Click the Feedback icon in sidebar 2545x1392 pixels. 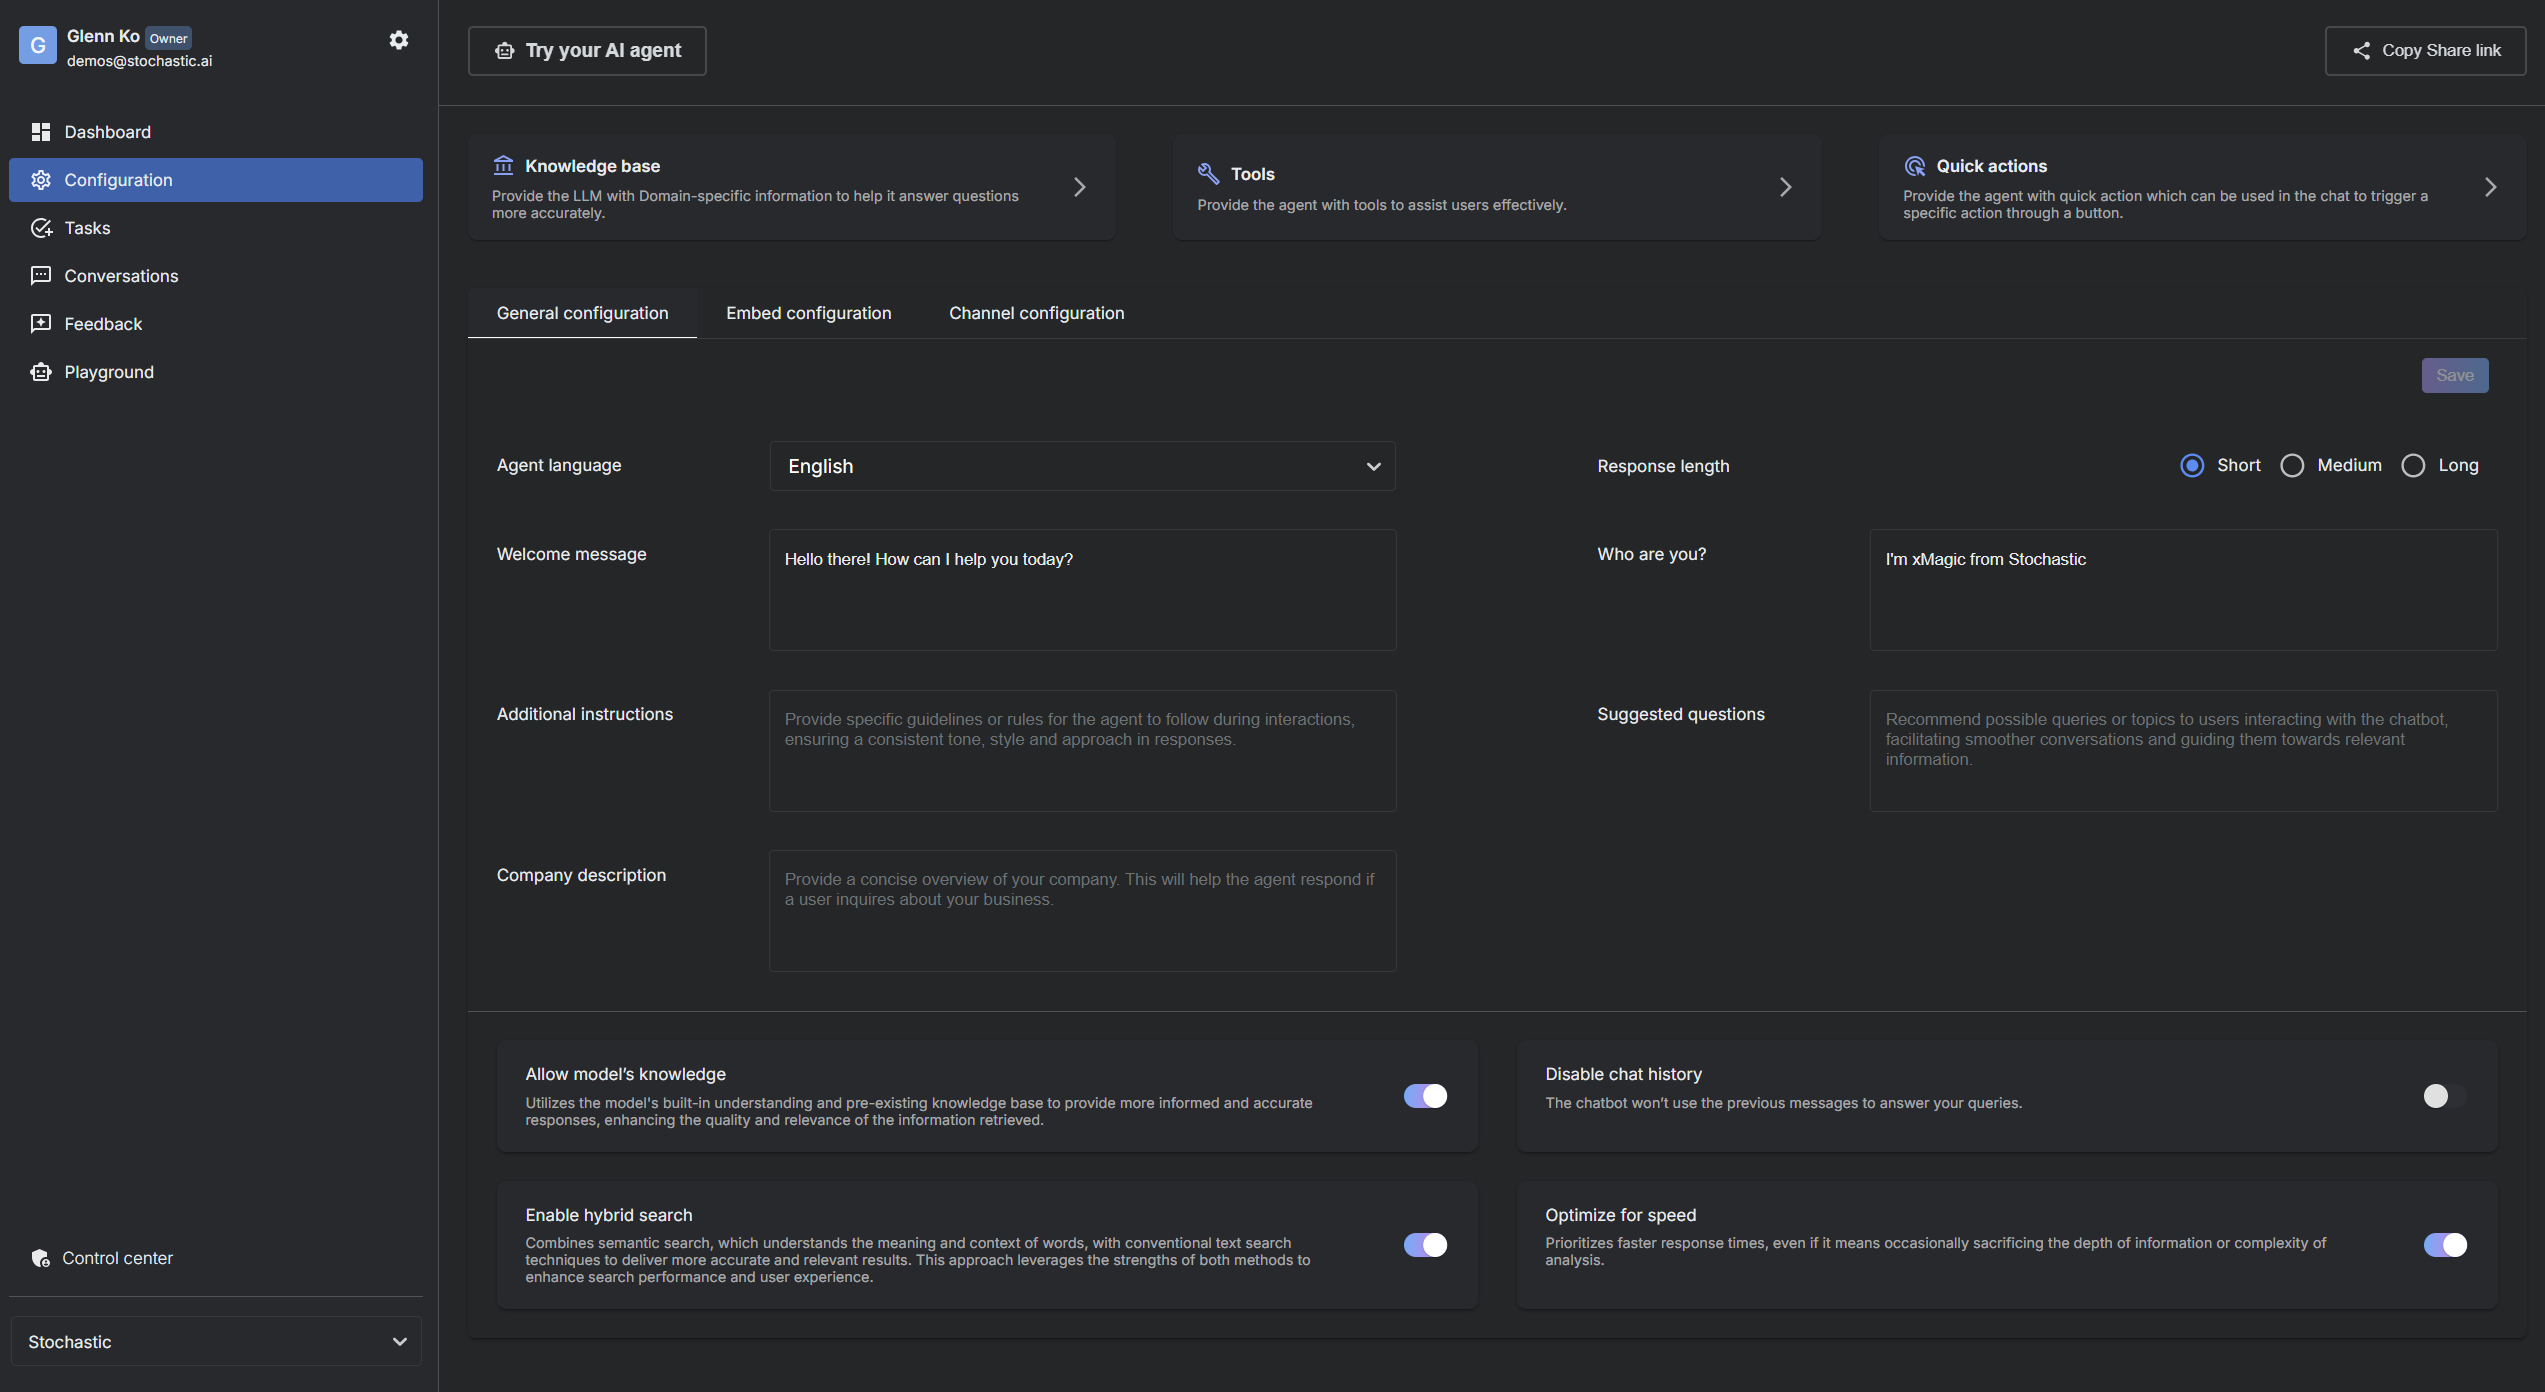click(x=41, y=324)
